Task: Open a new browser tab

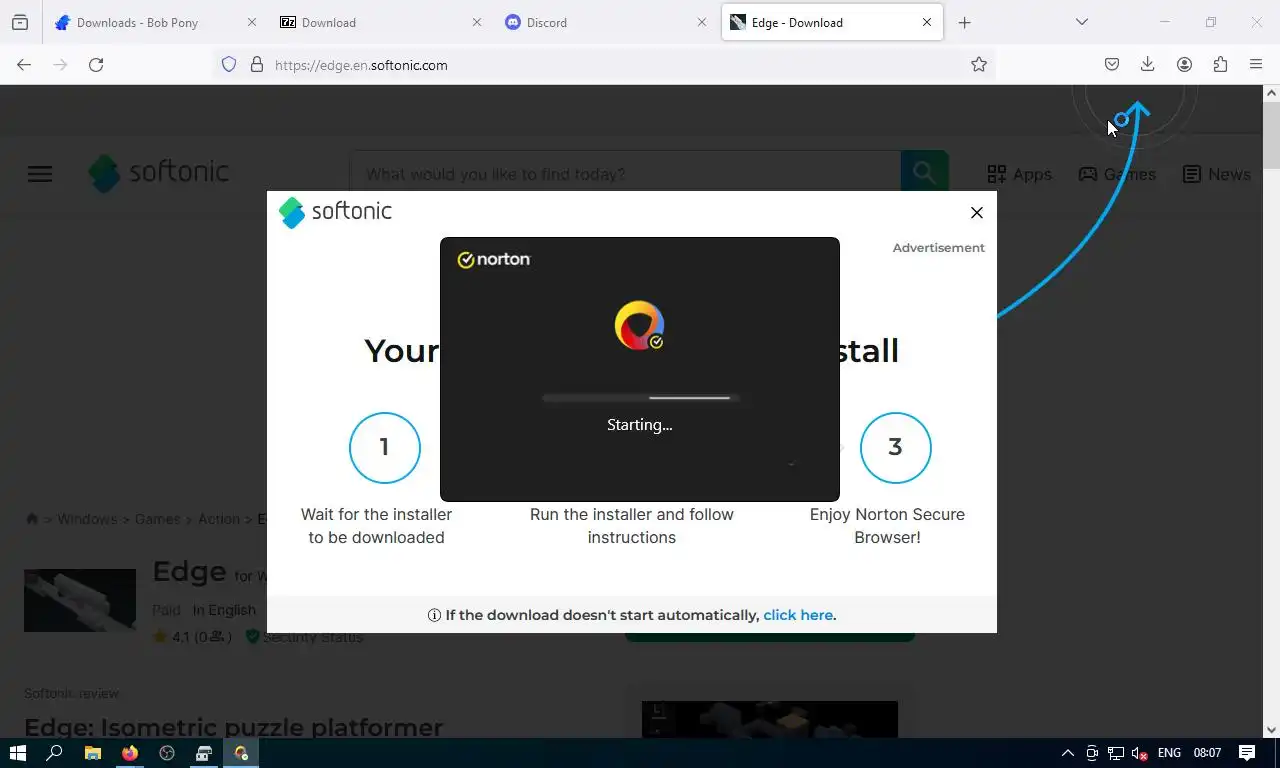Action: 964,22
